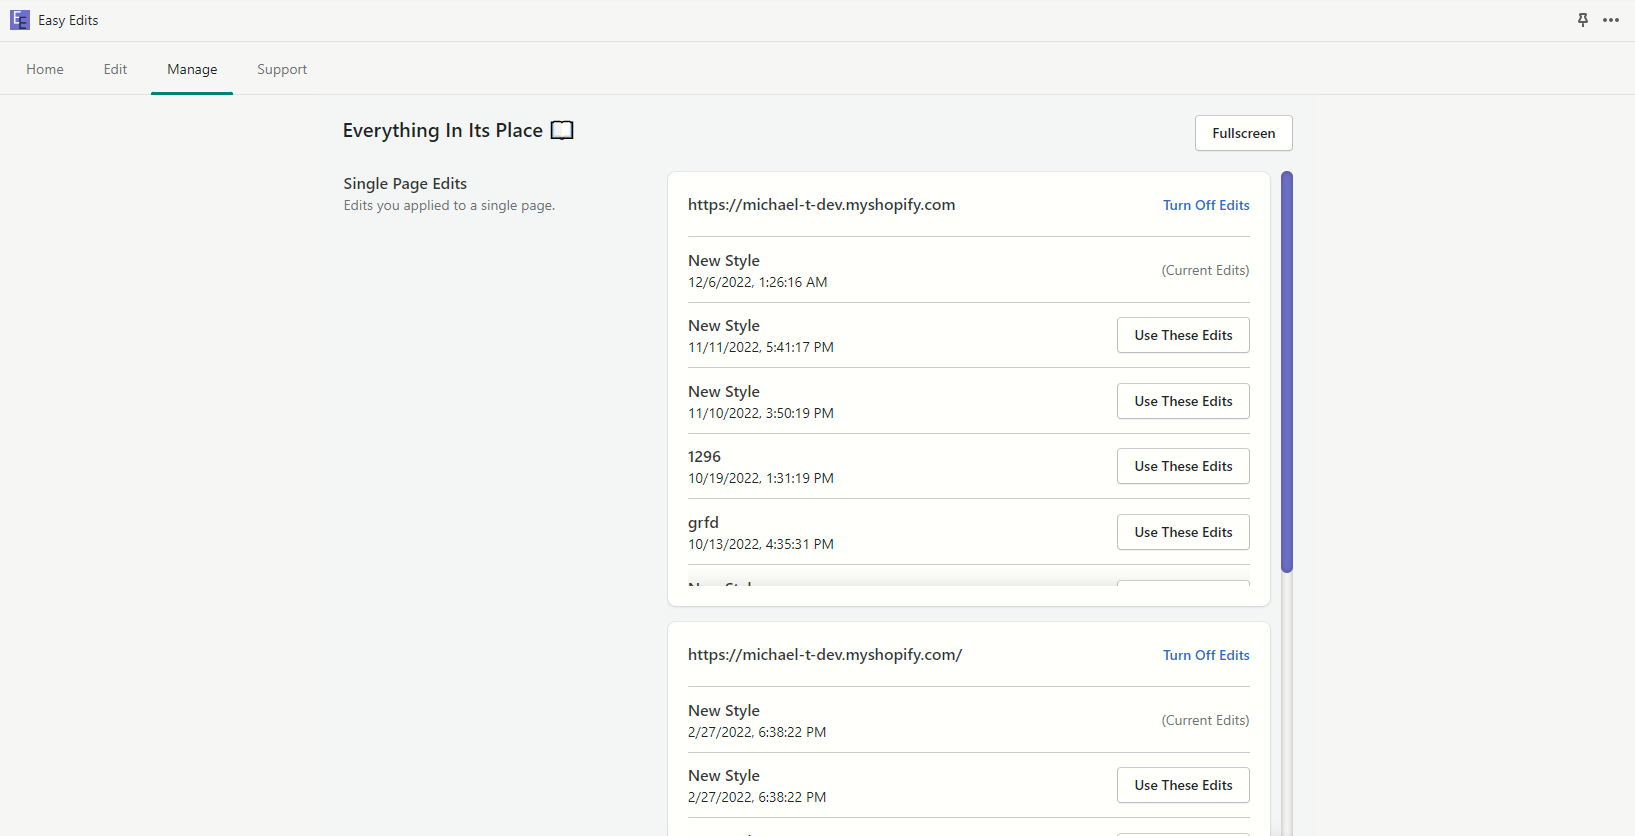
Task: Select the current New Style 12/6/2022 entry
Action: (757, 271)
